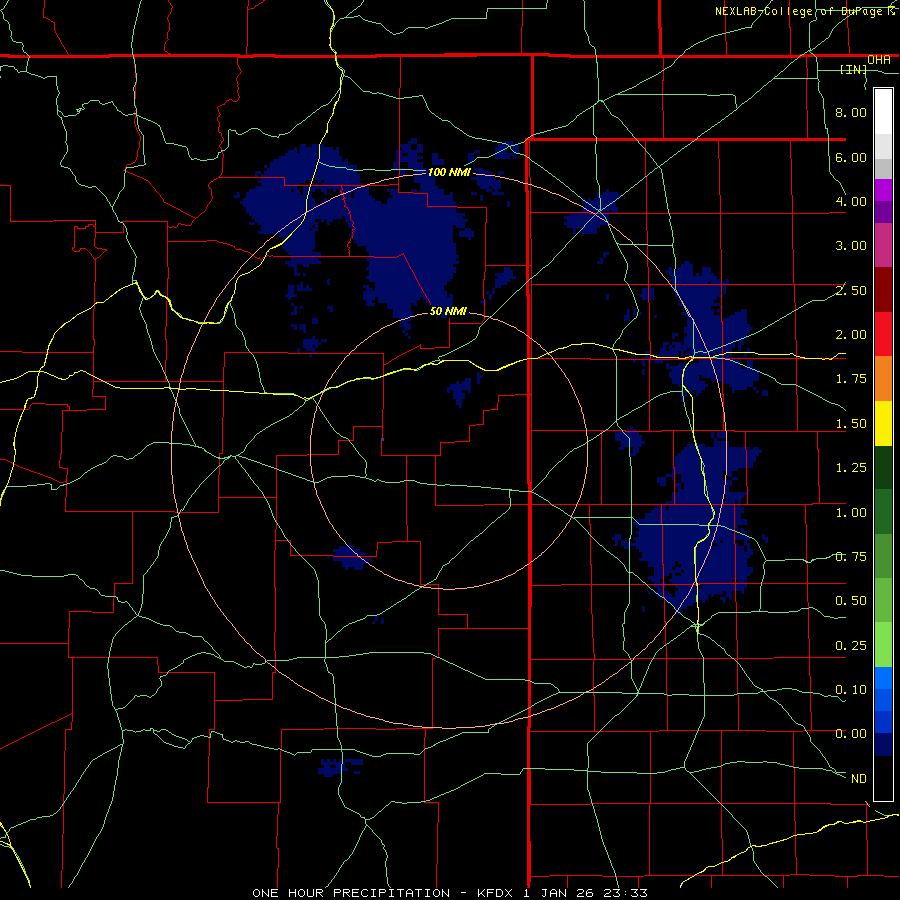Click the ND legend label
Image resolution: width=900 pixels, height=900 pixels.
[x=859, y=779]
